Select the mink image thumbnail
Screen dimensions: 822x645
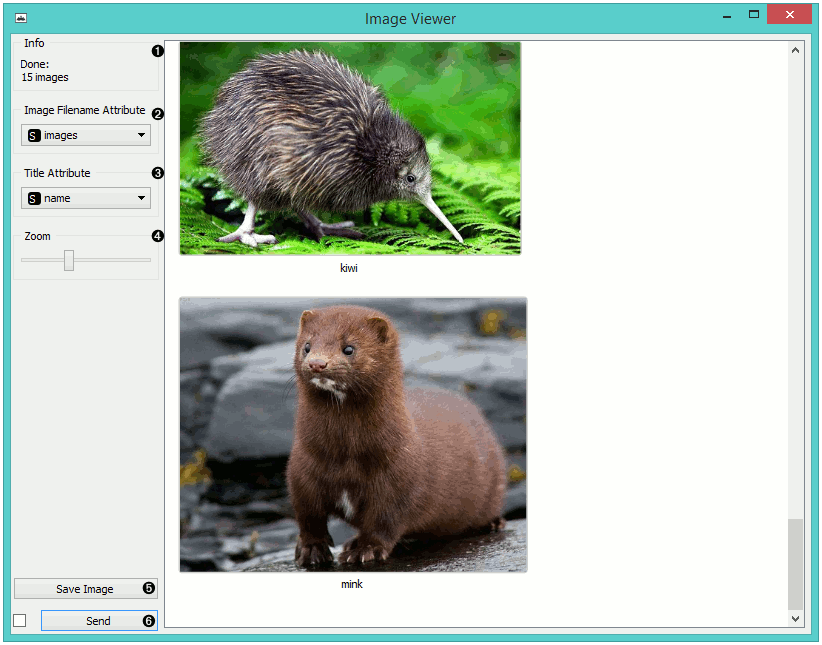pyautogui.click(x=352, y=434)
